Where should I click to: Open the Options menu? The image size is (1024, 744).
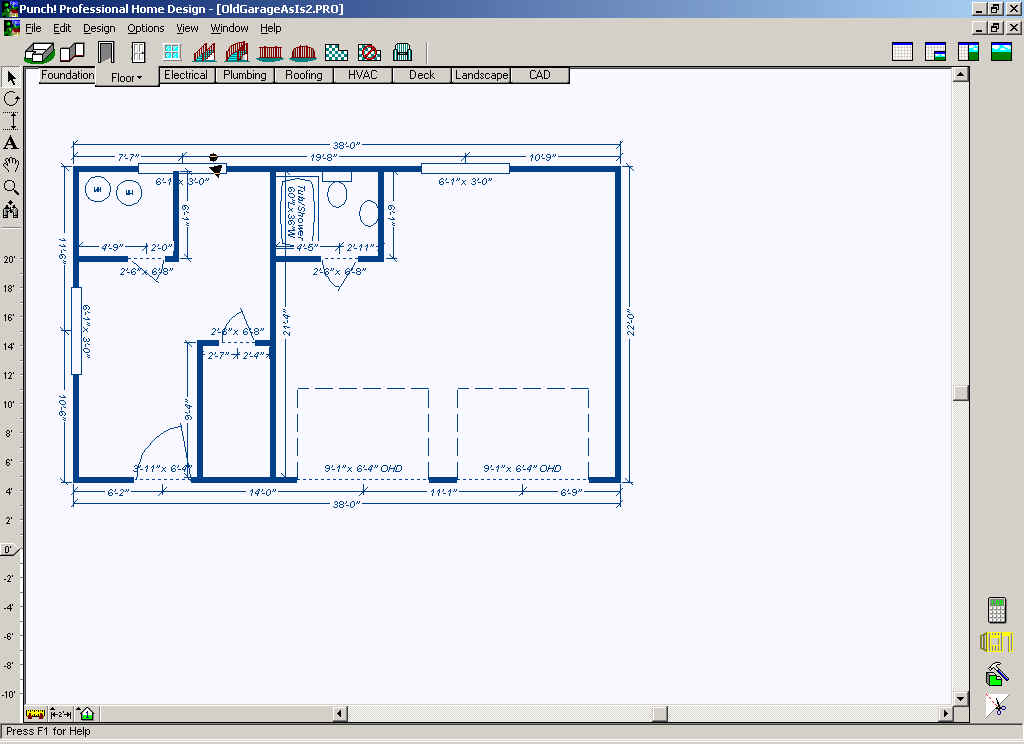pyautogui.click(x=146, y=28)
